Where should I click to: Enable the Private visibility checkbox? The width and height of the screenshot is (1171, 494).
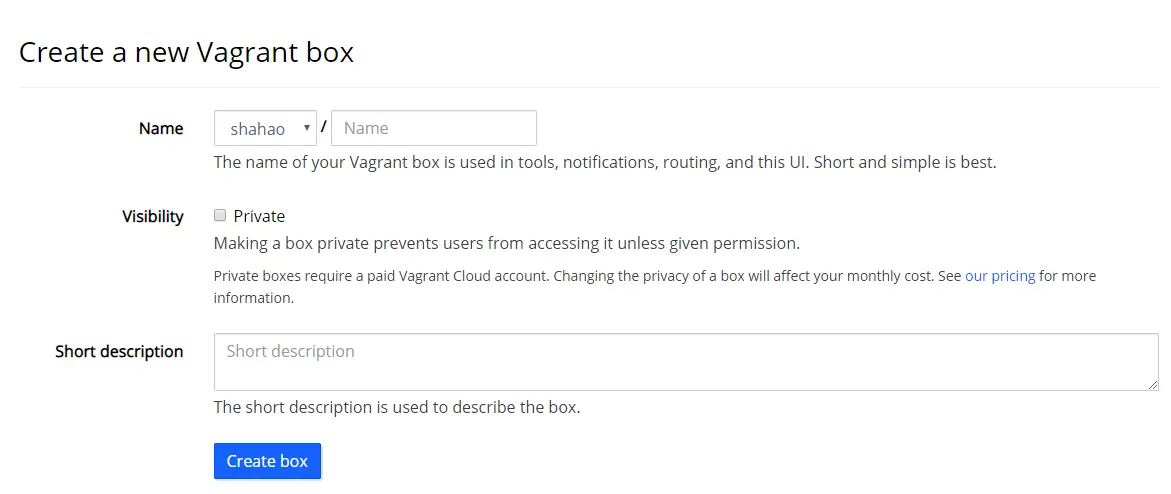click(x=220, y=215)
